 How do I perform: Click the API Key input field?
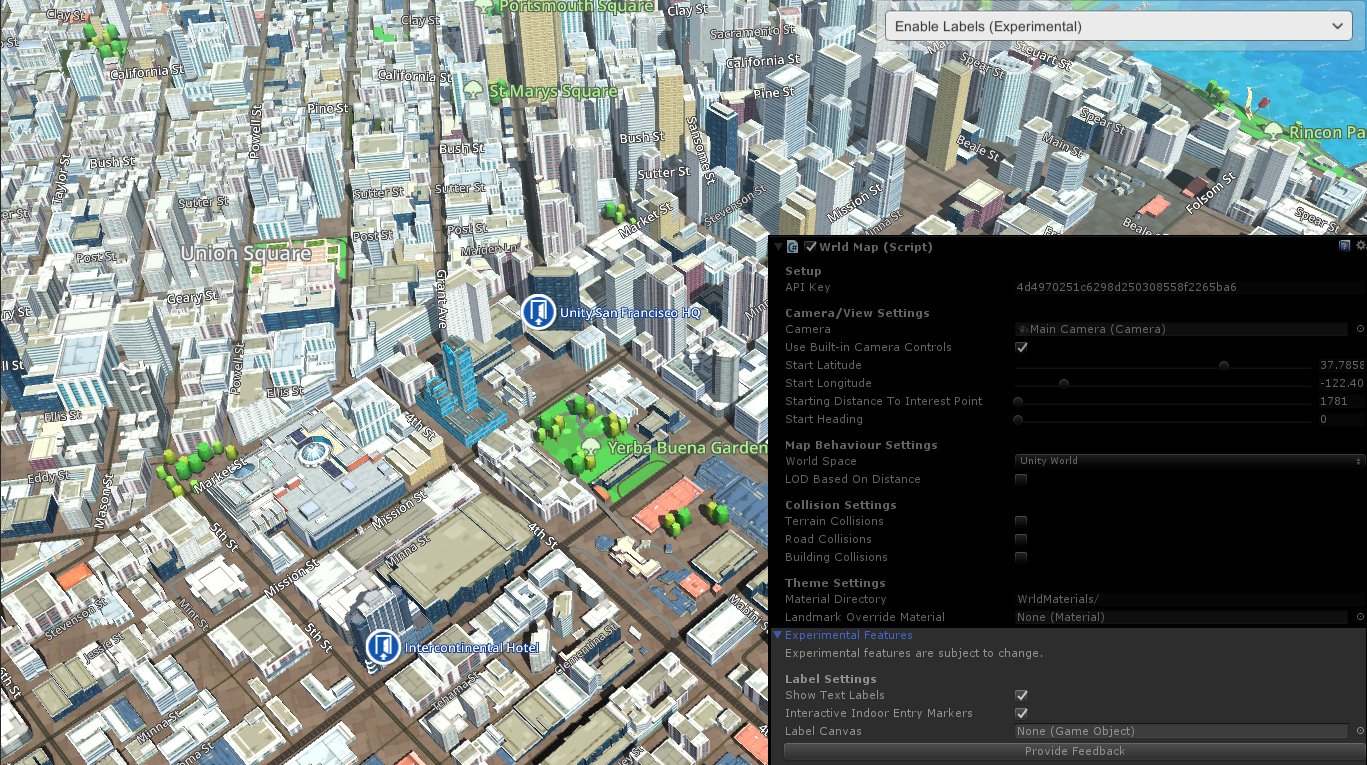1189,287
